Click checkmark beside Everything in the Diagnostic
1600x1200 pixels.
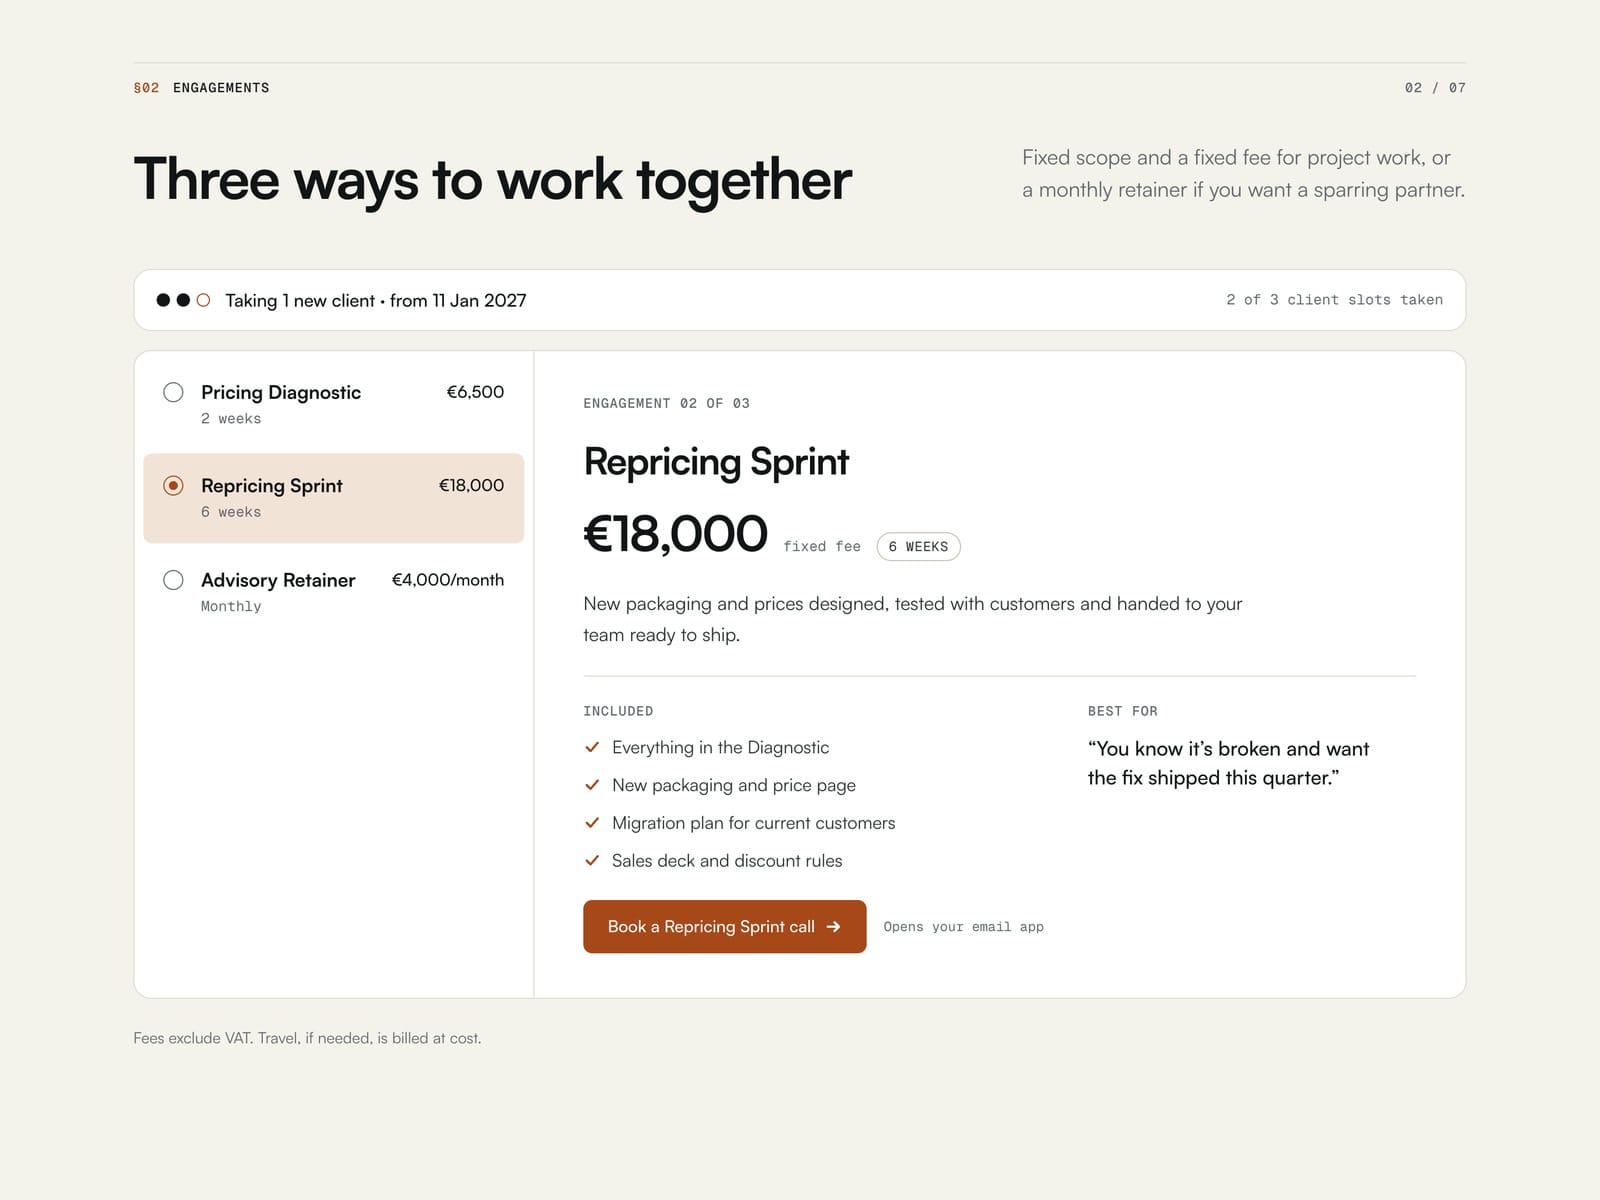[x=592, y=747]
